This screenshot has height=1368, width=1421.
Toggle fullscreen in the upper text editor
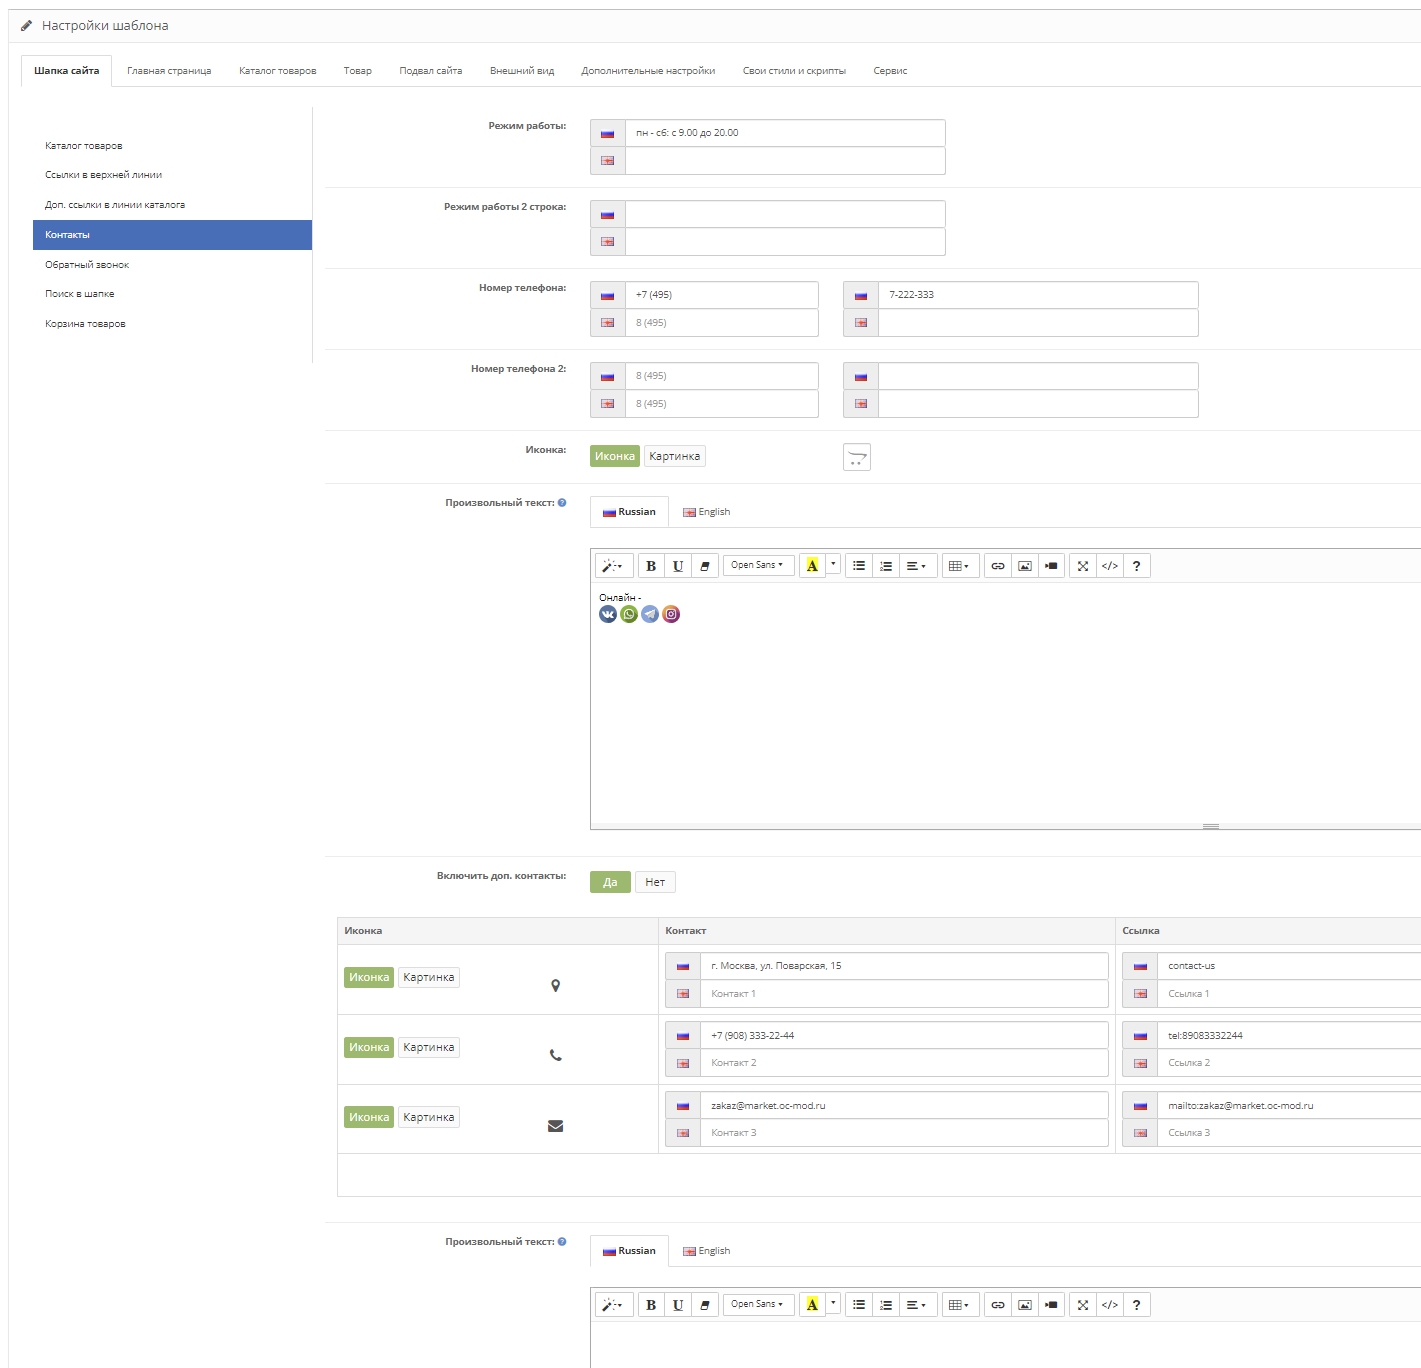(1082, 566)
